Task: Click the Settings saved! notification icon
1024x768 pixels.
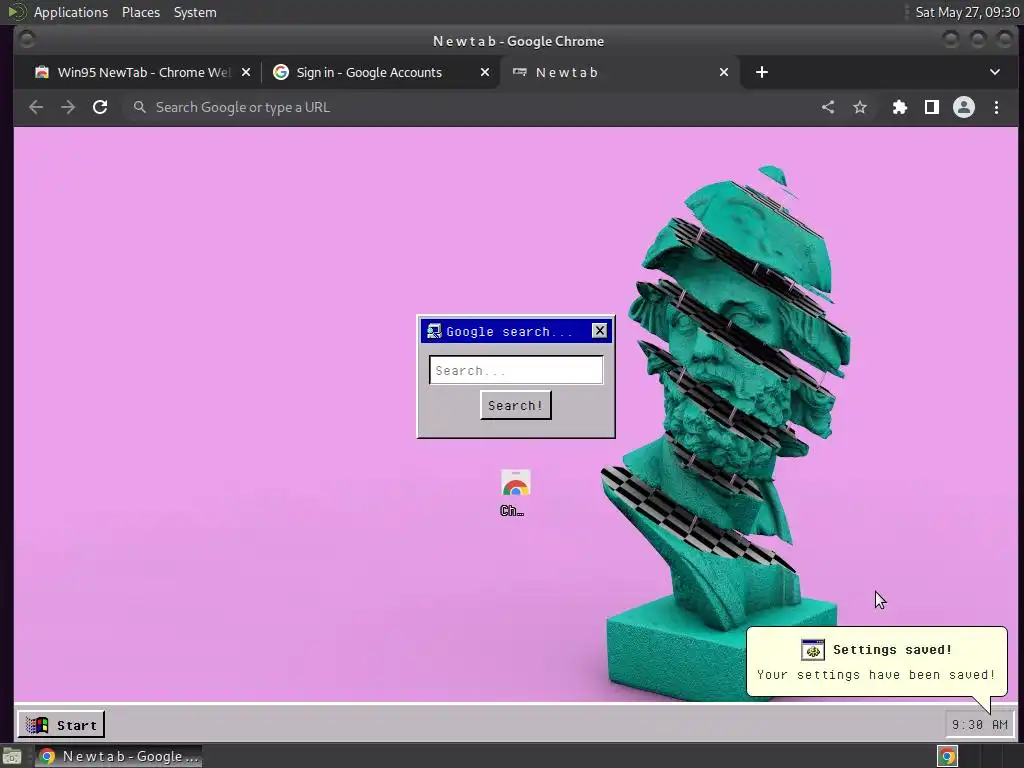Action: click(812, 650)
